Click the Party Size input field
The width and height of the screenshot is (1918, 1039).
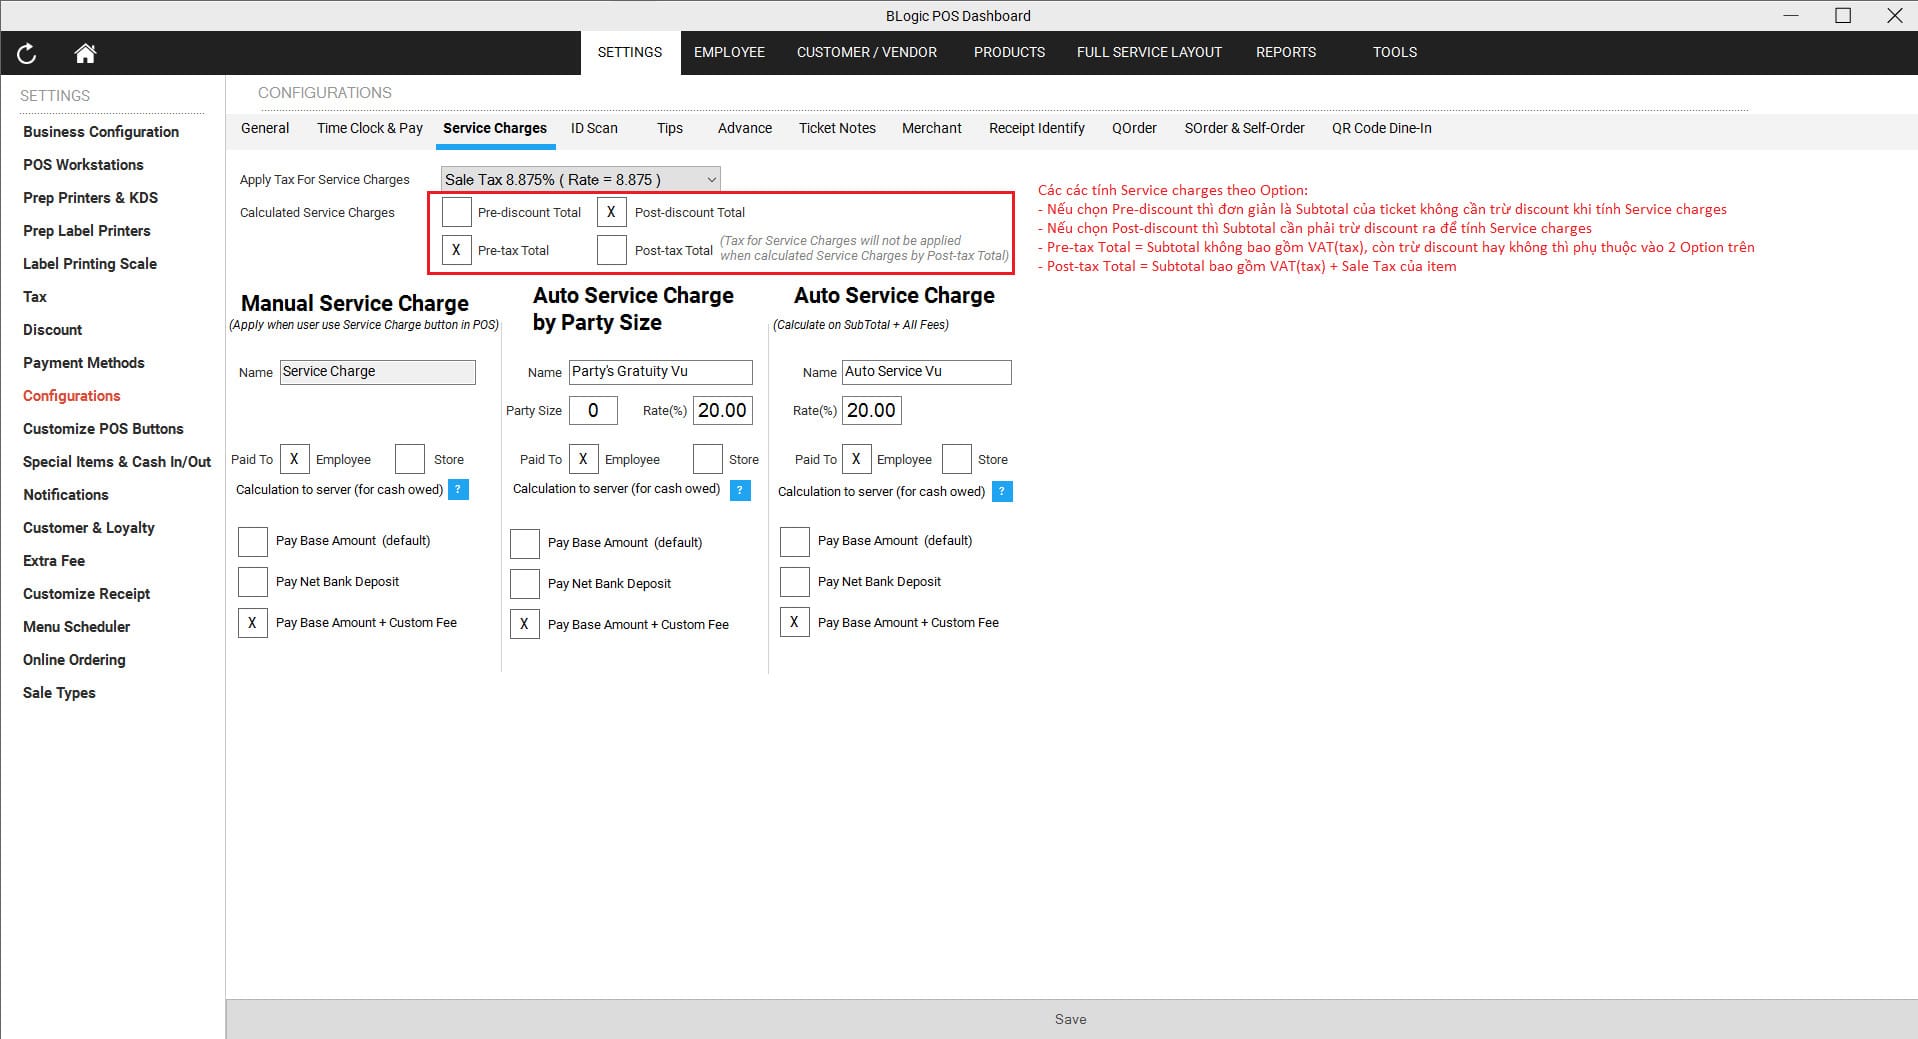pos(593,411)
